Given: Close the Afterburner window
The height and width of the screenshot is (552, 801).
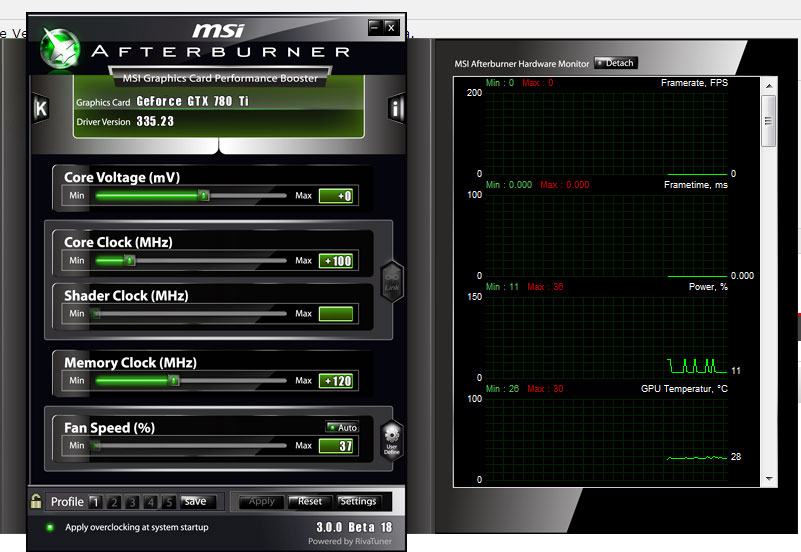Looking at the screenshot, I should (x=391, y=28).
